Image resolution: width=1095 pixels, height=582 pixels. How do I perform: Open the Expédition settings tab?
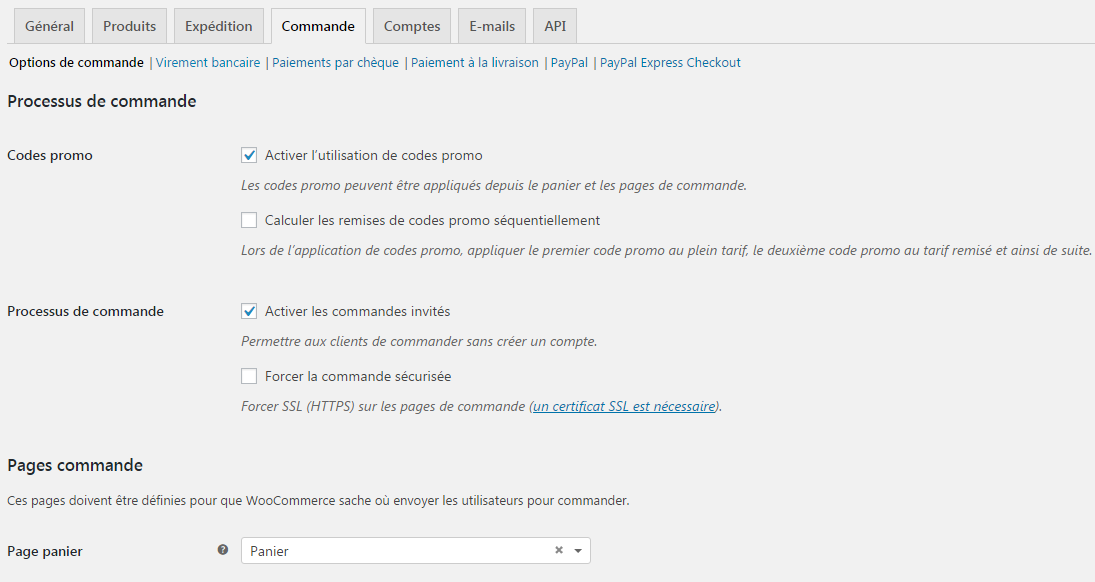[218, 25]
